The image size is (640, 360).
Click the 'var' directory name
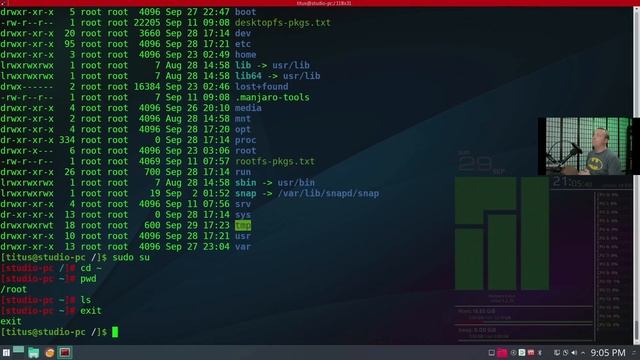click(x=243, y=247)
